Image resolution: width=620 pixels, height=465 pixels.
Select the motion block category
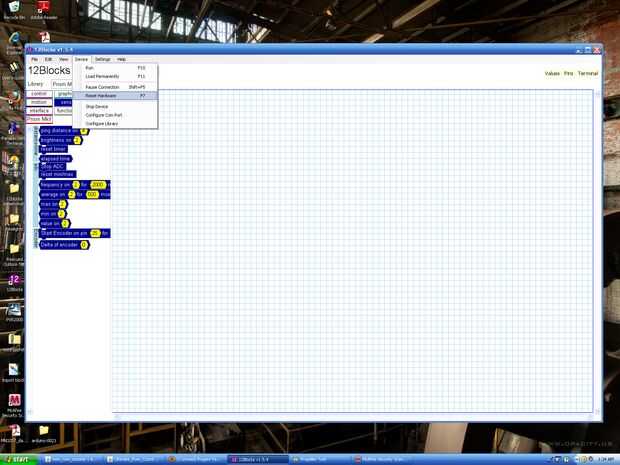39,102
